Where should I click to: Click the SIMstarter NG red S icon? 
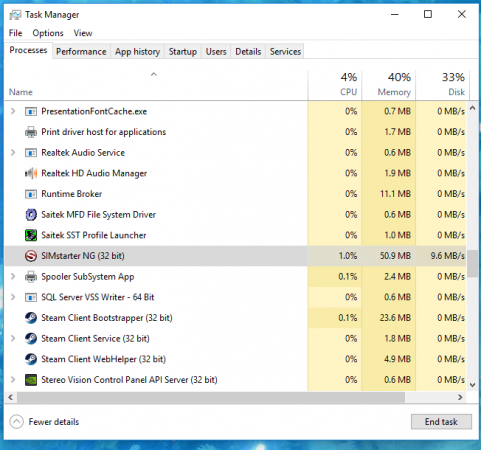coord(31,256)
